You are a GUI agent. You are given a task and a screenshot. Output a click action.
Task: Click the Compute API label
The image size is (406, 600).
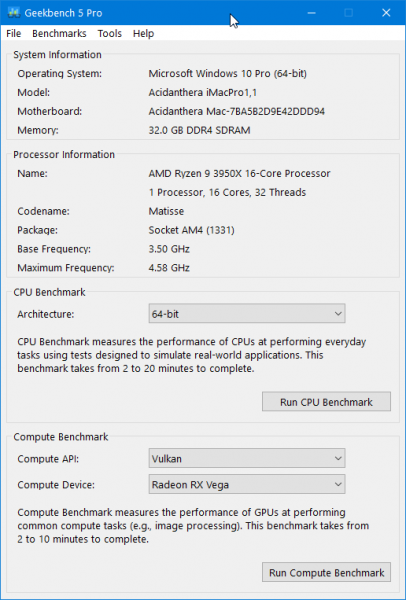47,458
